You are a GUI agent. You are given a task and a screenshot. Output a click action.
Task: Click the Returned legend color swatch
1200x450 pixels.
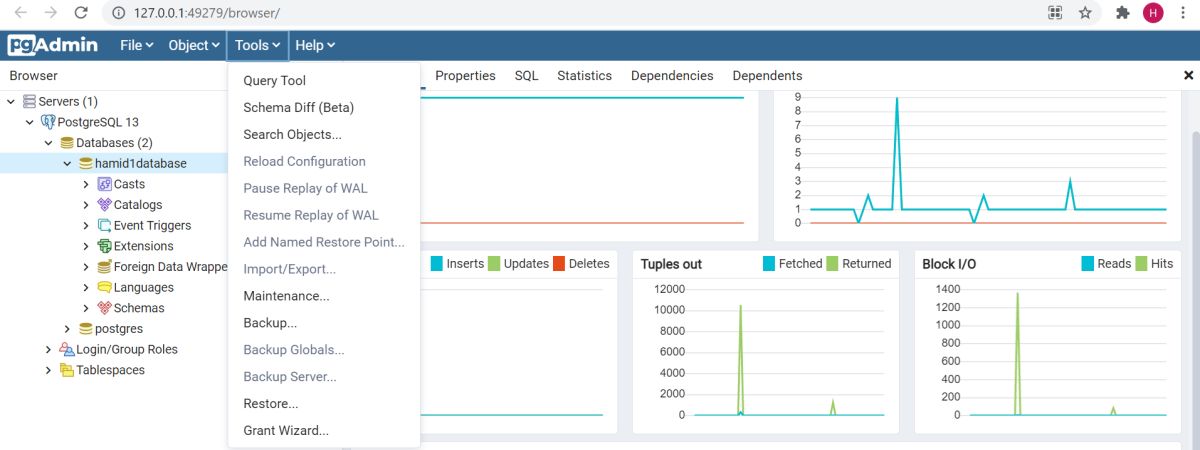832,264
